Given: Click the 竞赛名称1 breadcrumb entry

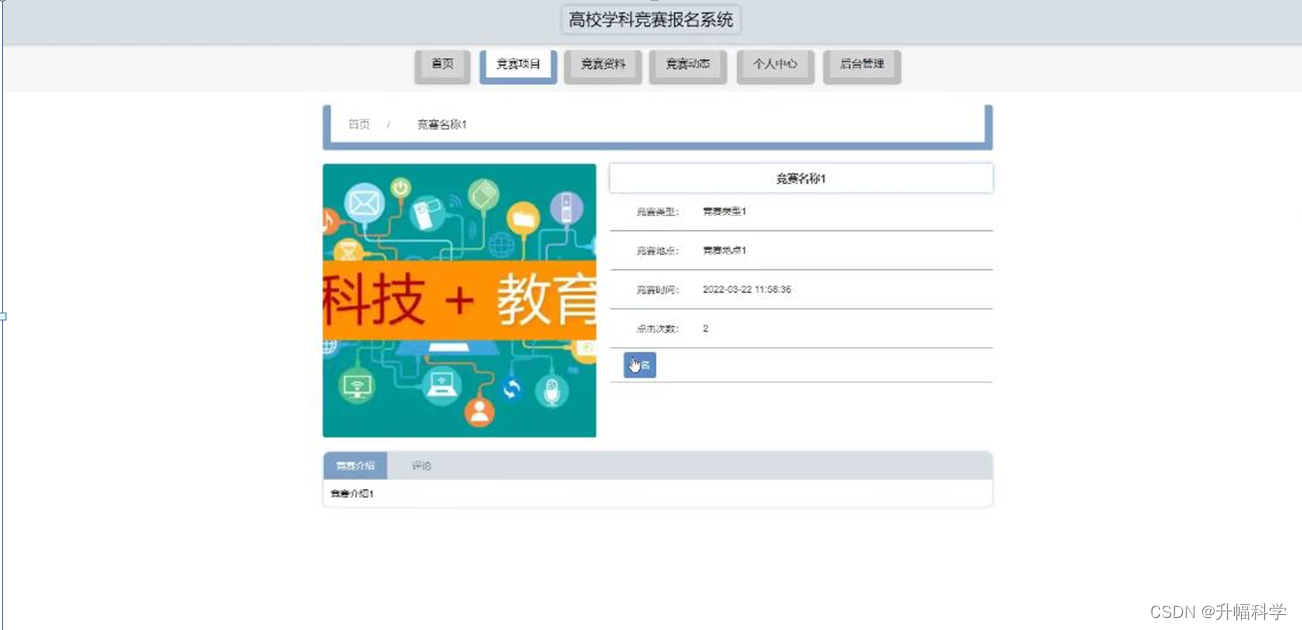Looking at the screenshot, I should click(x=440, y=124).
